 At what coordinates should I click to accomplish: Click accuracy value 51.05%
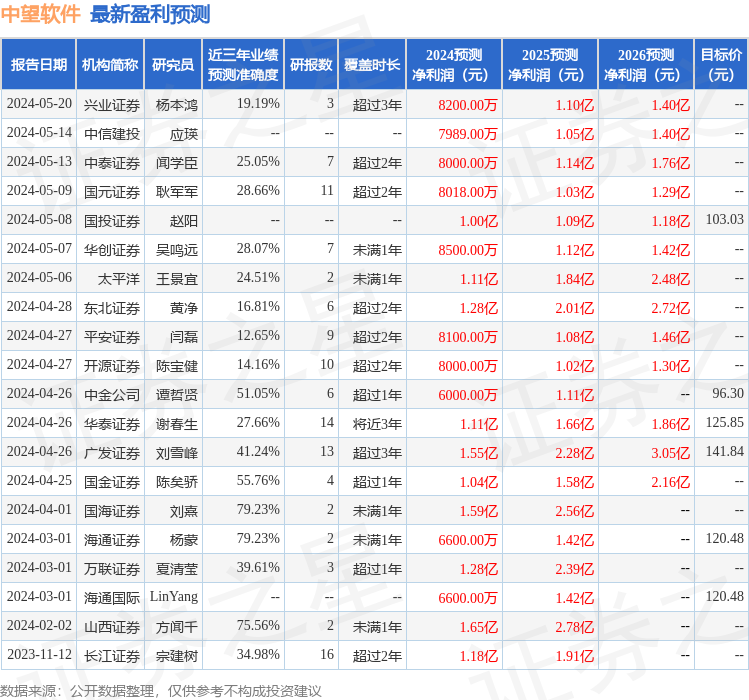258,393
